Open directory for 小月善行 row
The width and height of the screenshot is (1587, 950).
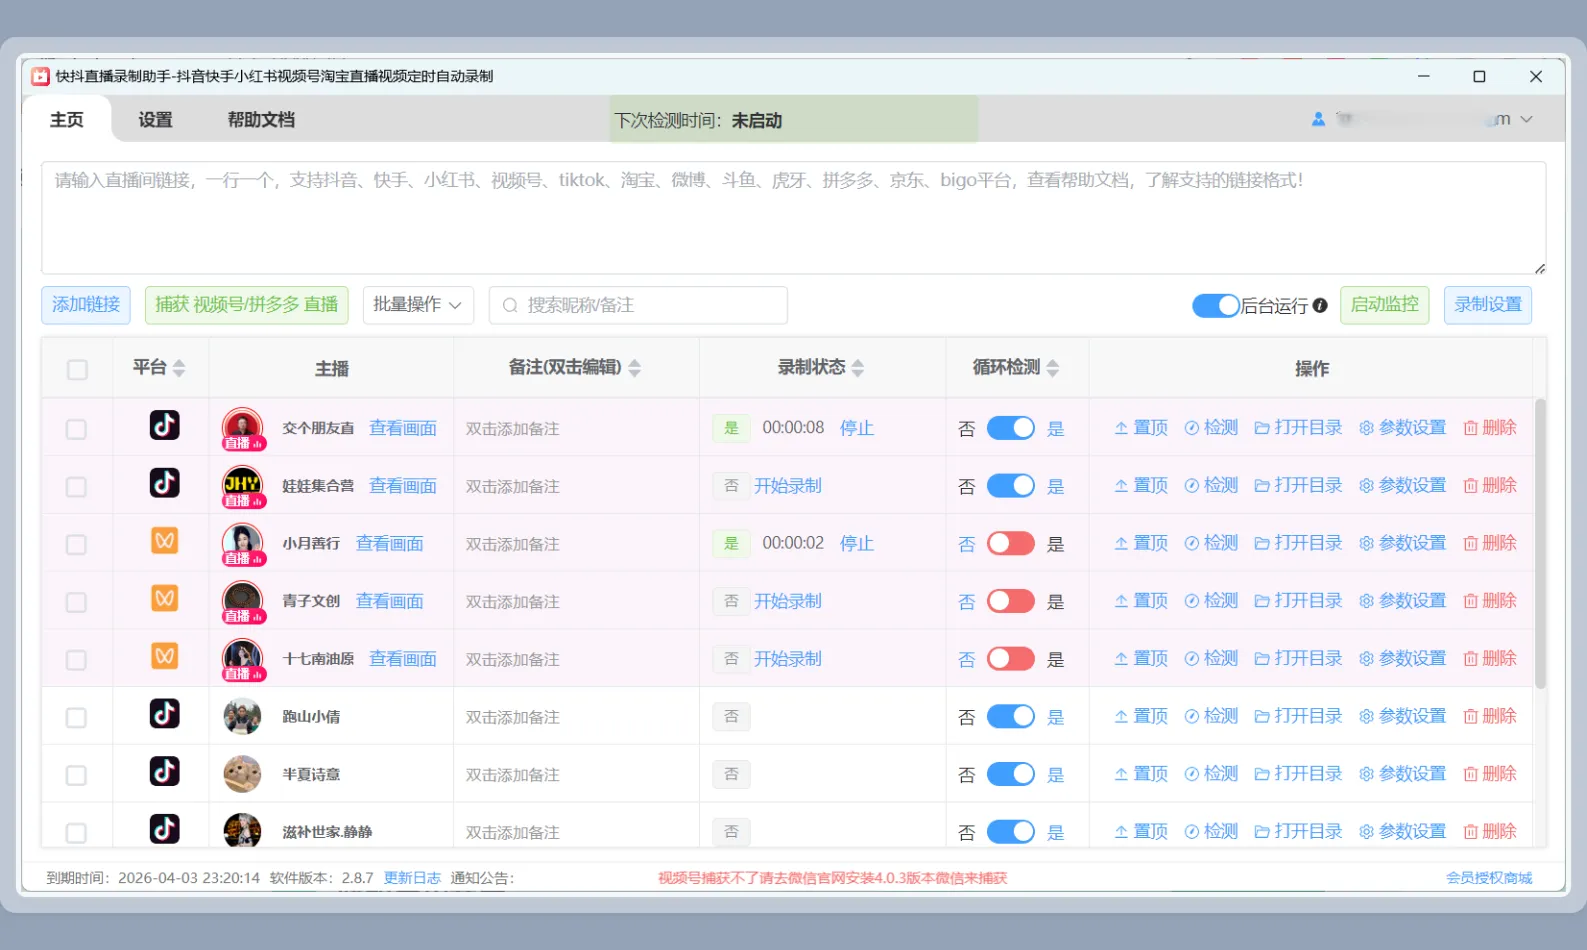pos(1298,543)
